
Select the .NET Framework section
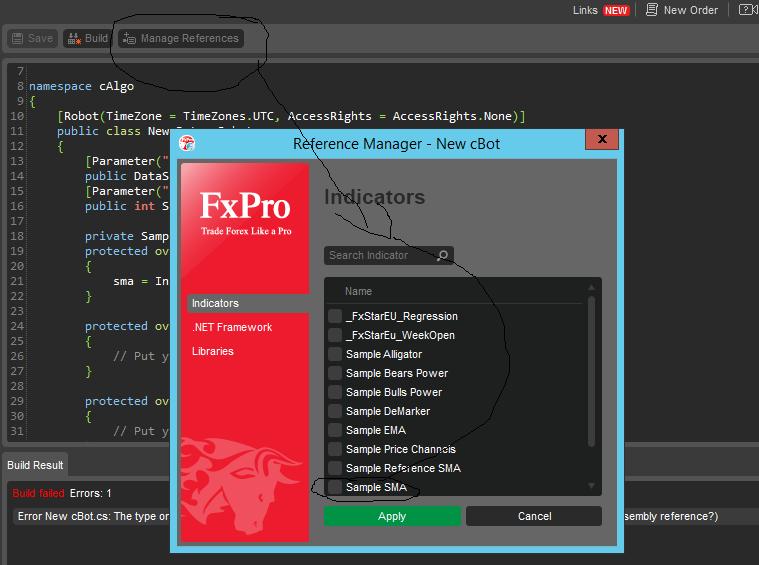point(232,327)
